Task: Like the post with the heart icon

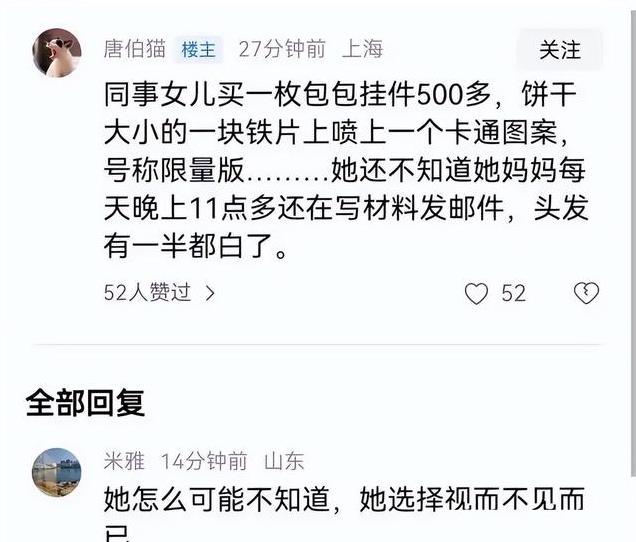Action: [x=476, y=293]
